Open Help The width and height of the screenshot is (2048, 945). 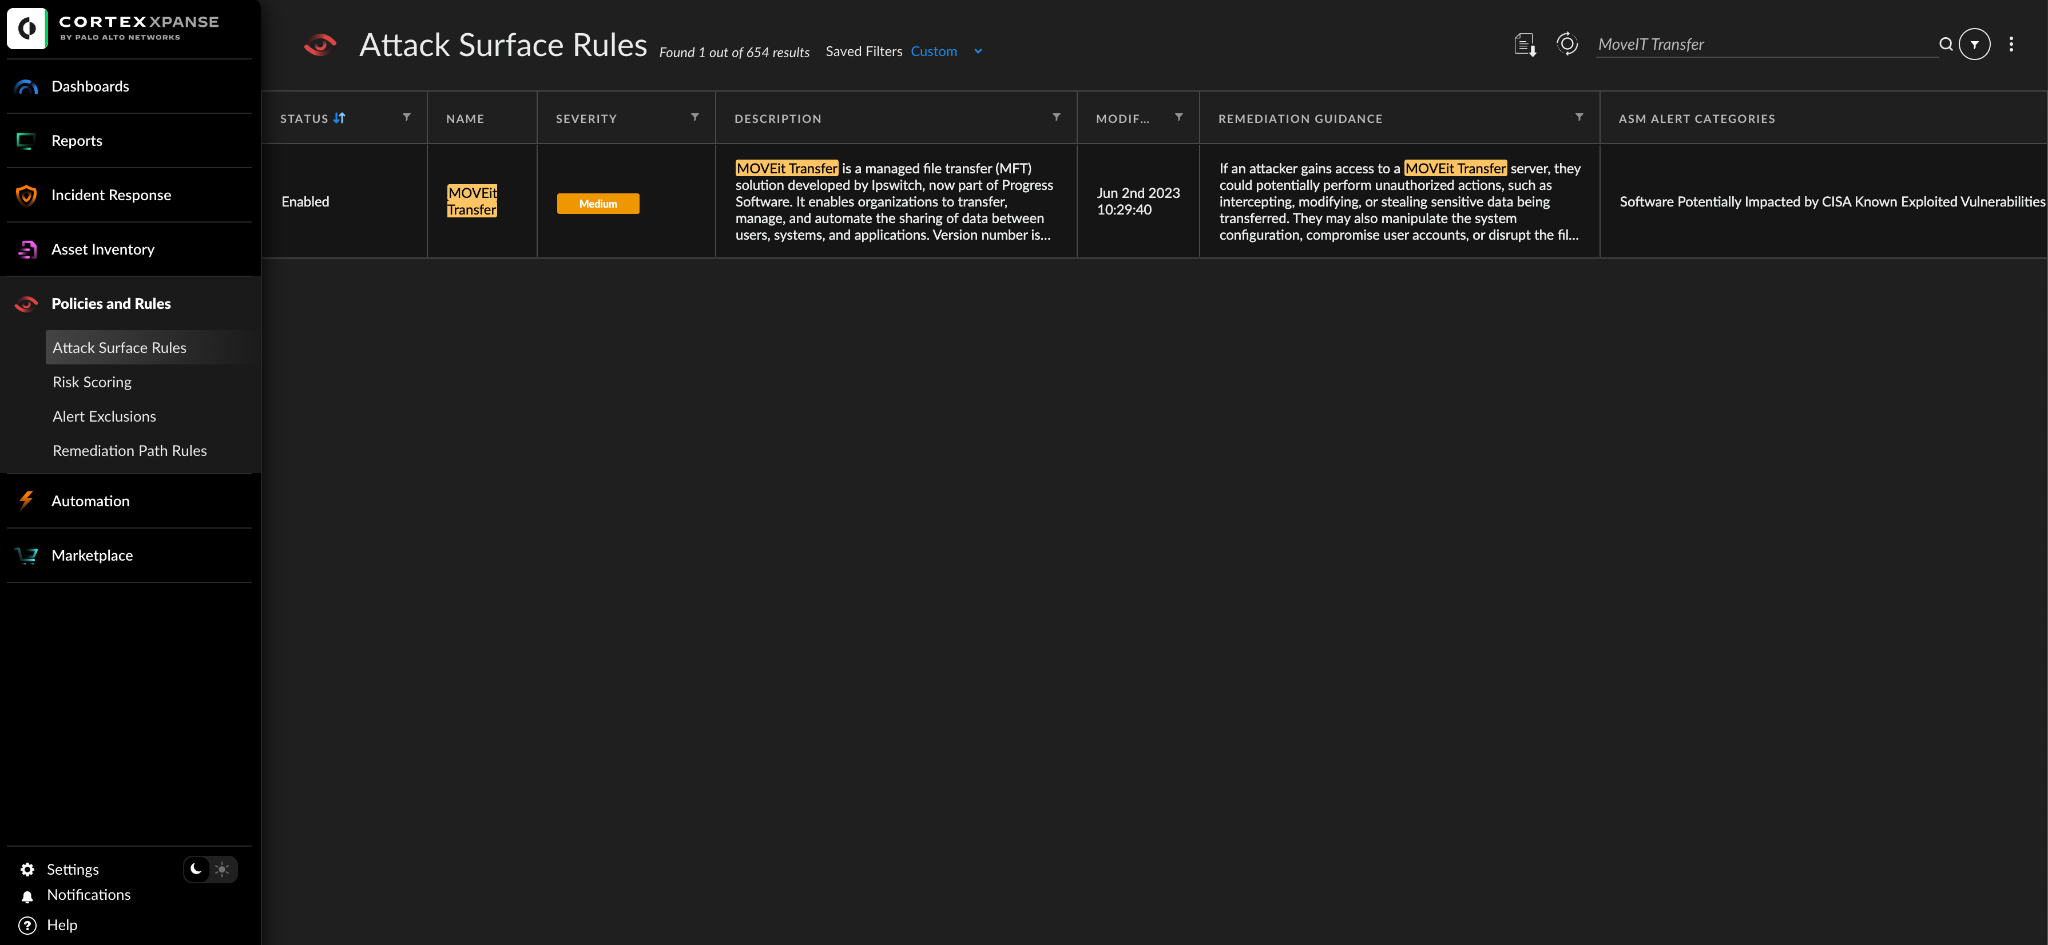[62, 925]
